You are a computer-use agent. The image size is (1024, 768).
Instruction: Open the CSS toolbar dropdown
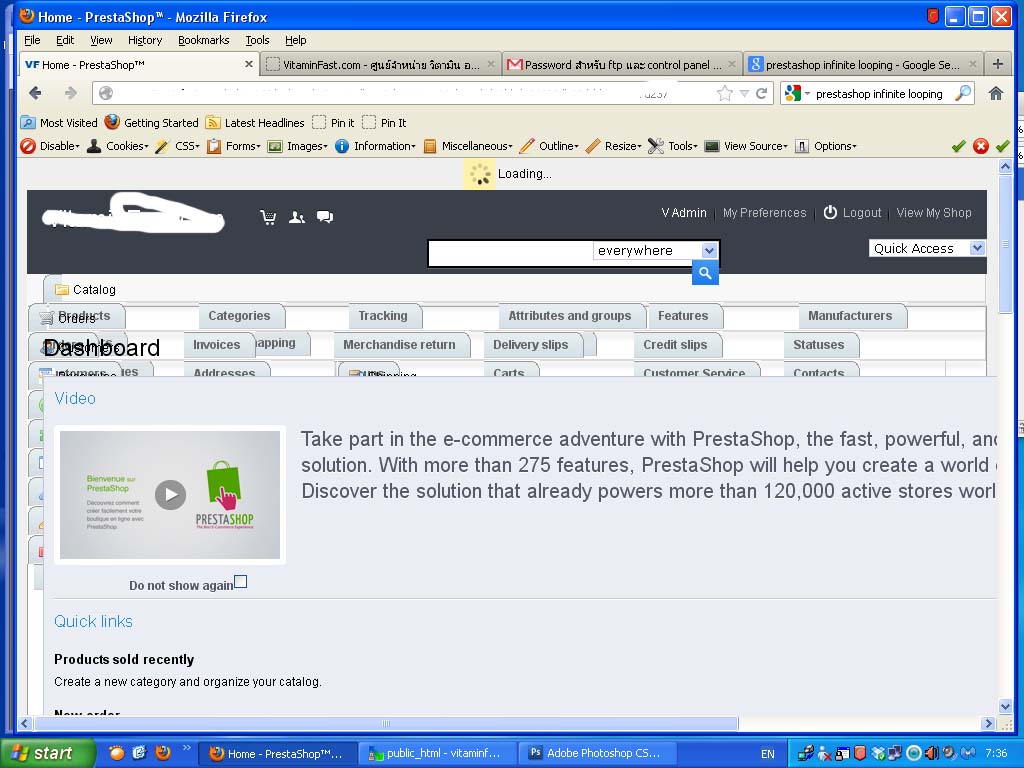coord(178,146)
